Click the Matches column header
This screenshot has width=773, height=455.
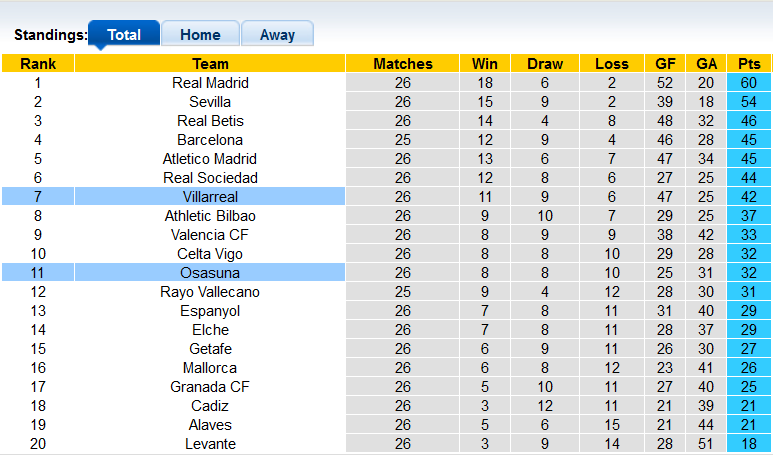click(x=403, y=64)
